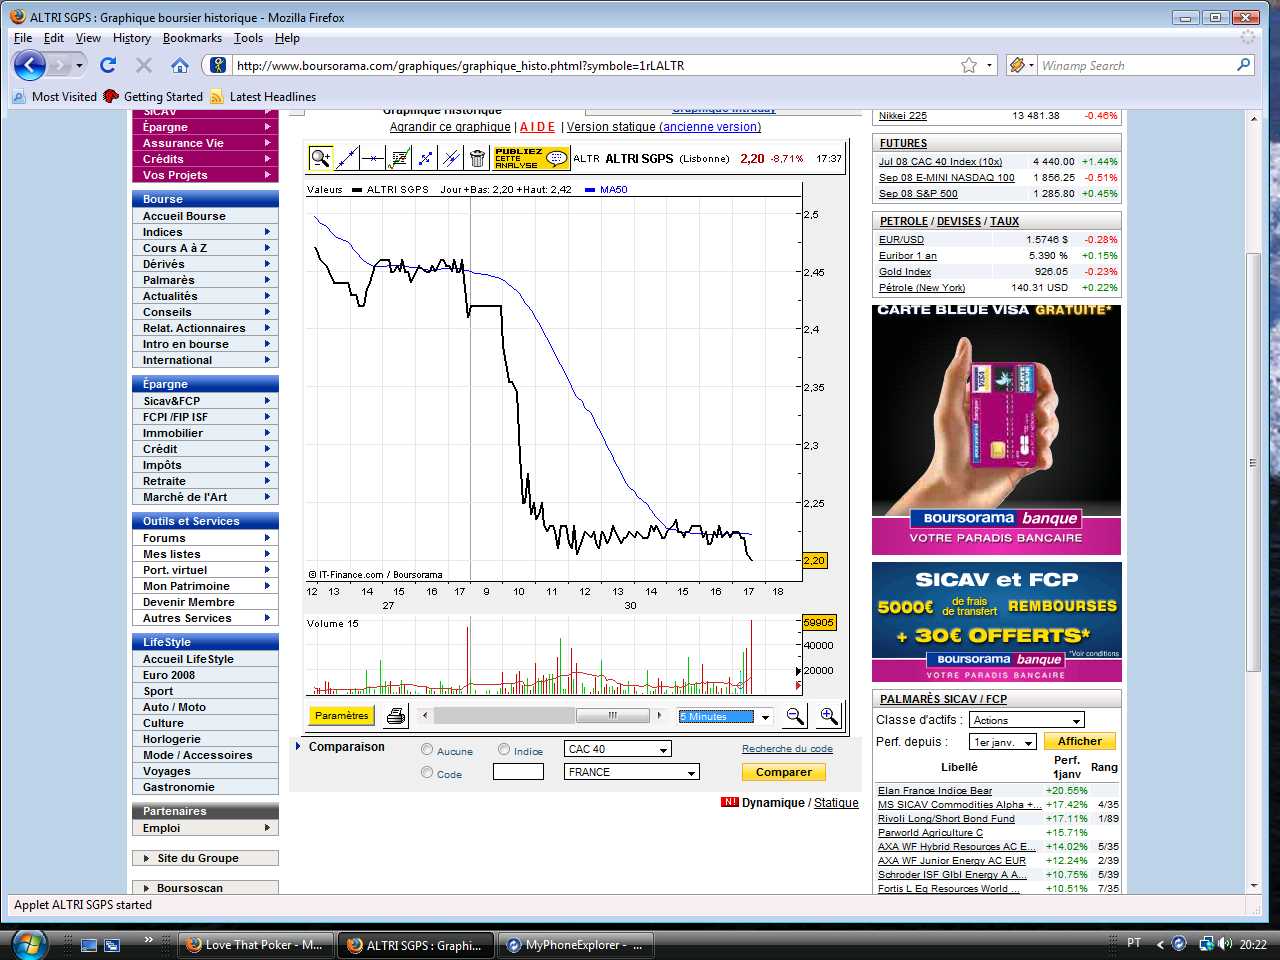Switch to the Statique chart version link

(836, 803)
